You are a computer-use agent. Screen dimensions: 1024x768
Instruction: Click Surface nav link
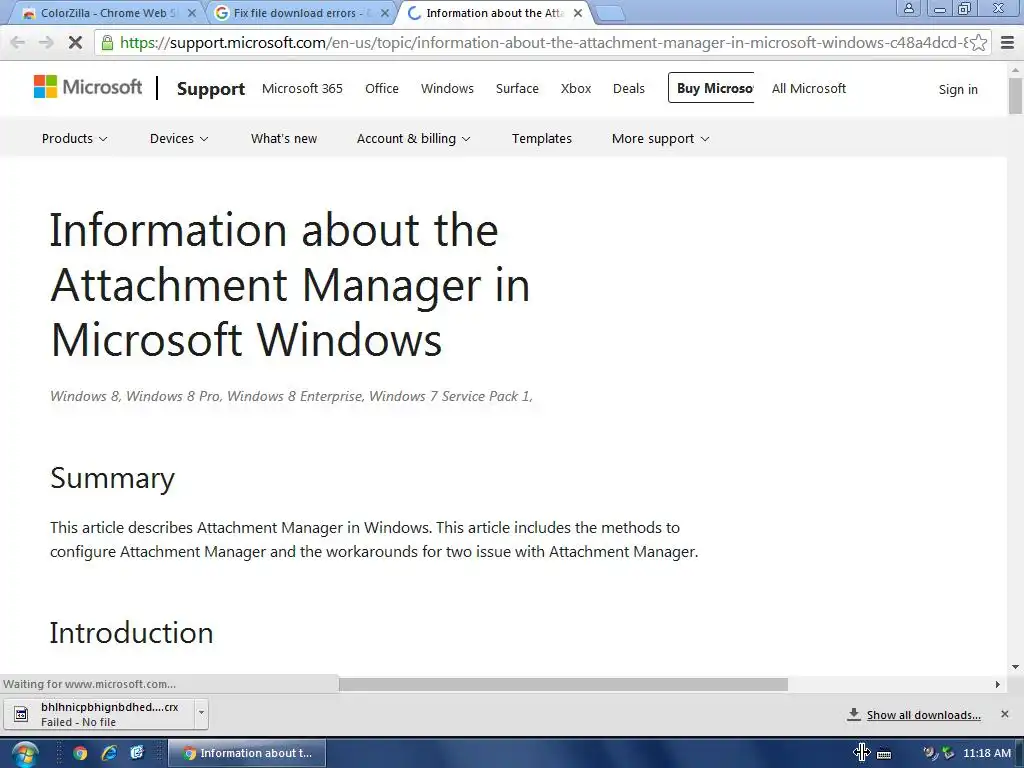click(517, 88)
